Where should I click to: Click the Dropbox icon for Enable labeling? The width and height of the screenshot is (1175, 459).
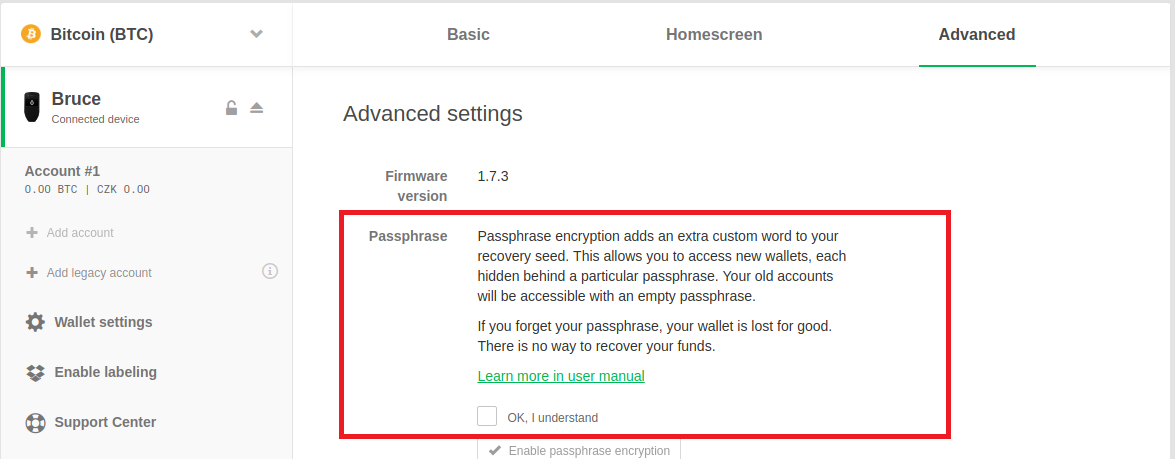click(x=35, y=372)
